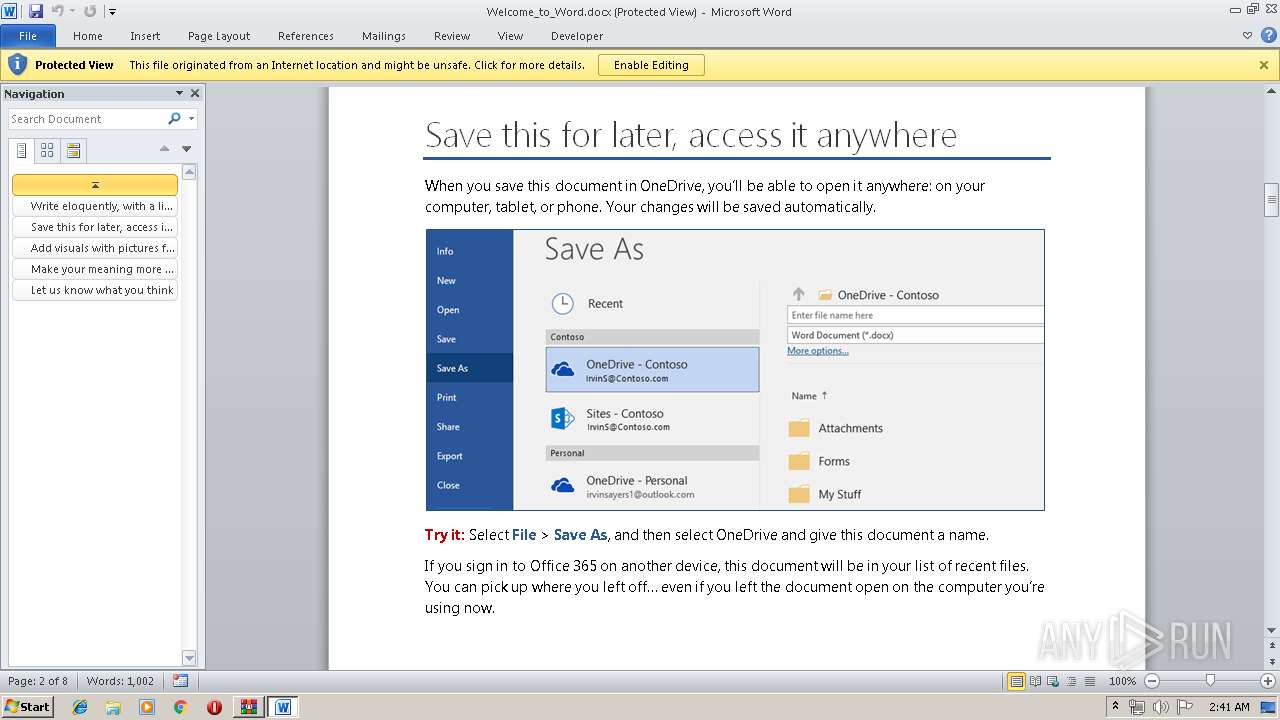
Task: Click the network icon in system tray
Action: click(1137, 707)
